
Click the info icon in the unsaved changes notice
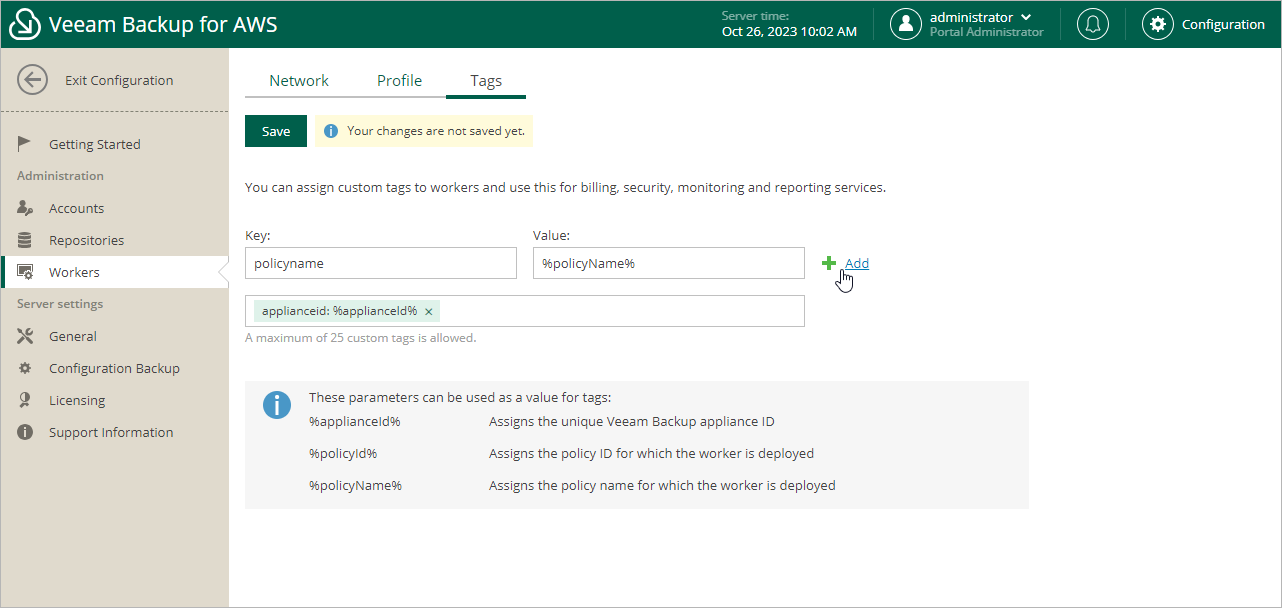331,131
